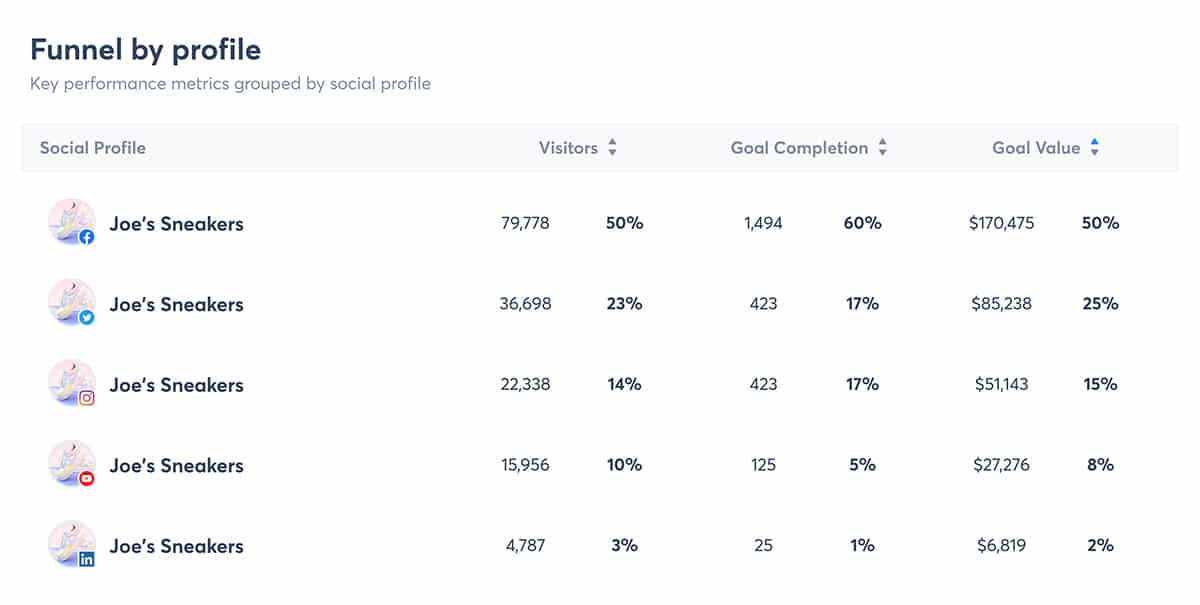
Task: Open the LinkedIn Joe's Sneakers profile link
Action: point(176,546)
